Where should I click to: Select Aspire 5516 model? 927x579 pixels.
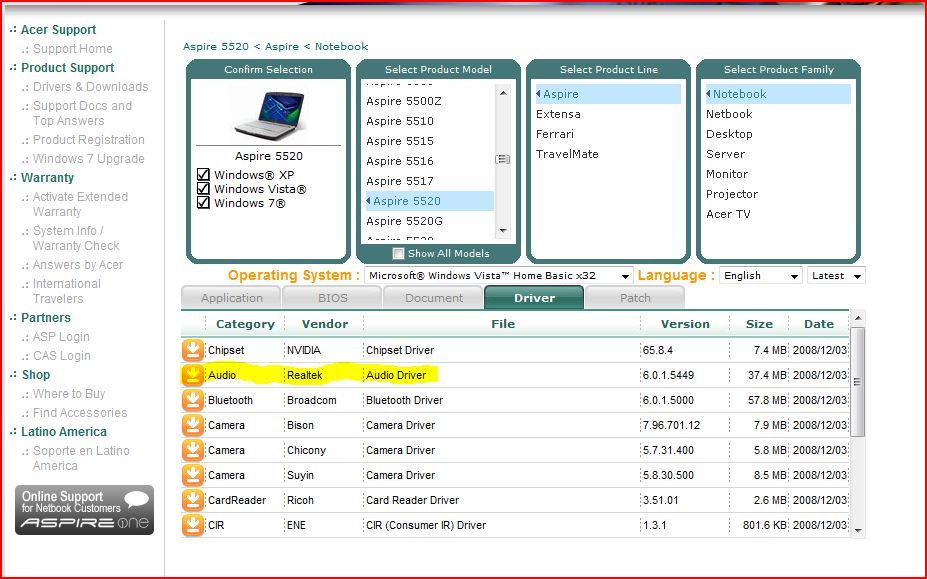[400, 161]
